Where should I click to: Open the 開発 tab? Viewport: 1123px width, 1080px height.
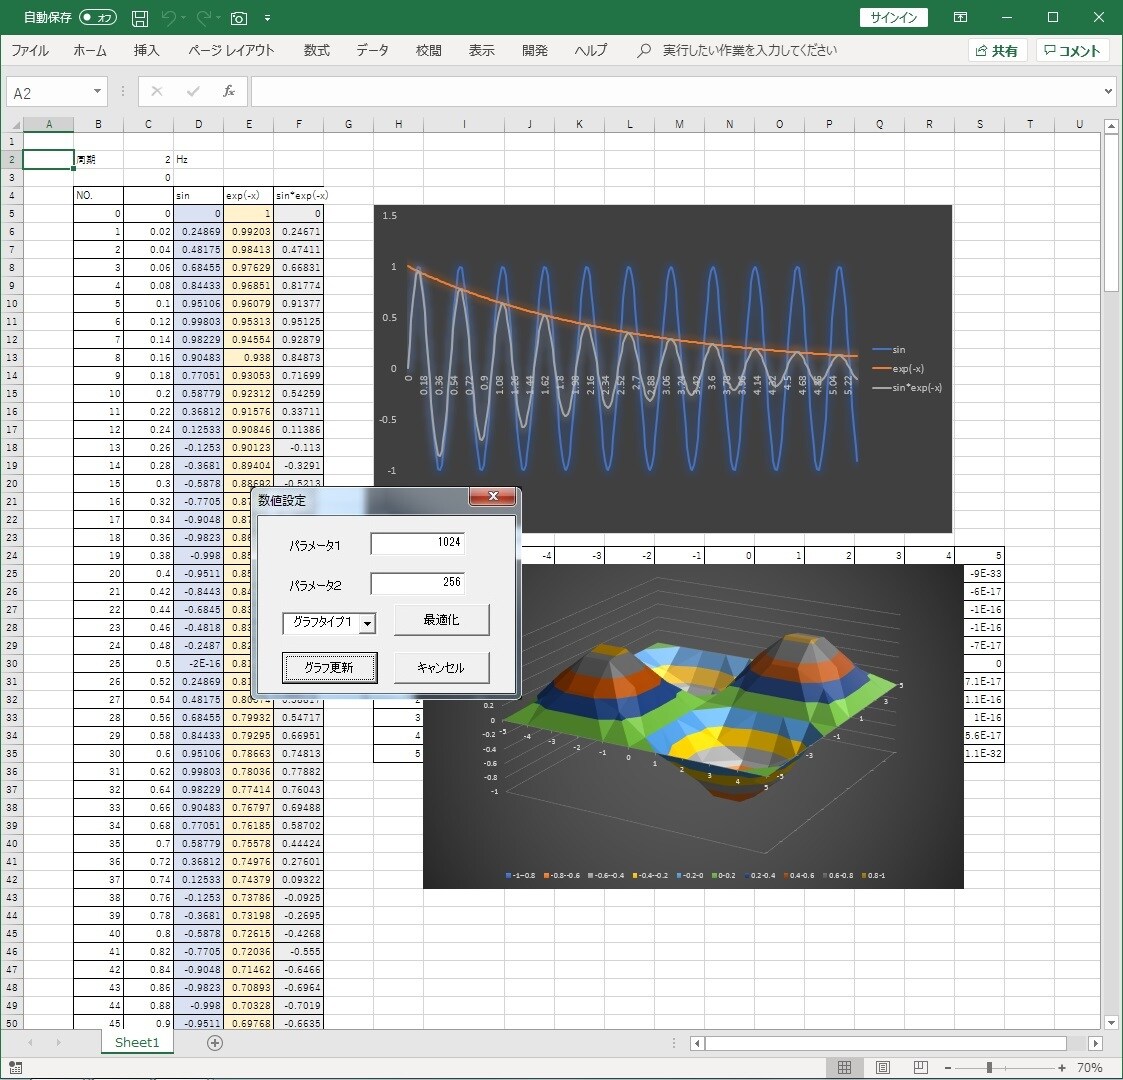point(534,50)
